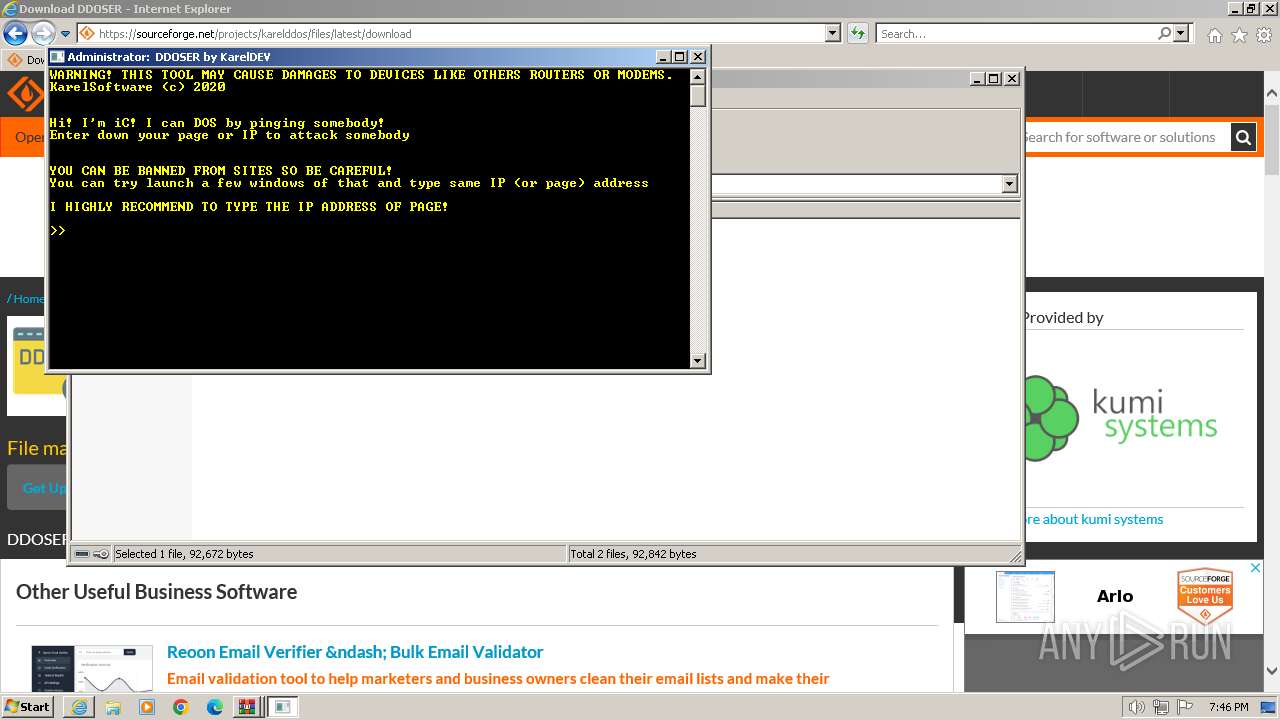
Task: Click 'I HIGHLY RECOMMEND TO TYPE' console line
Action: click(249, 207)
